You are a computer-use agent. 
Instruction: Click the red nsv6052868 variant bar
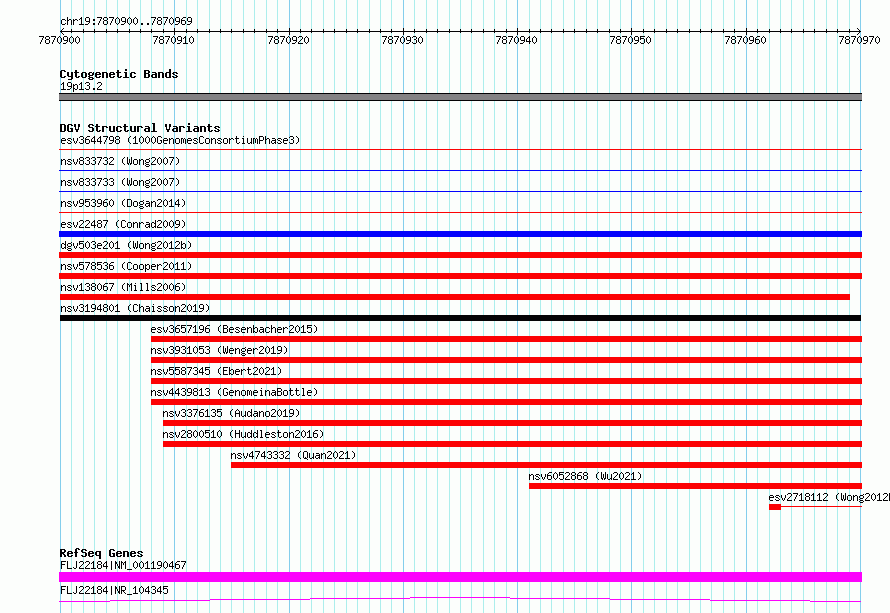click(x=695, y=486)
